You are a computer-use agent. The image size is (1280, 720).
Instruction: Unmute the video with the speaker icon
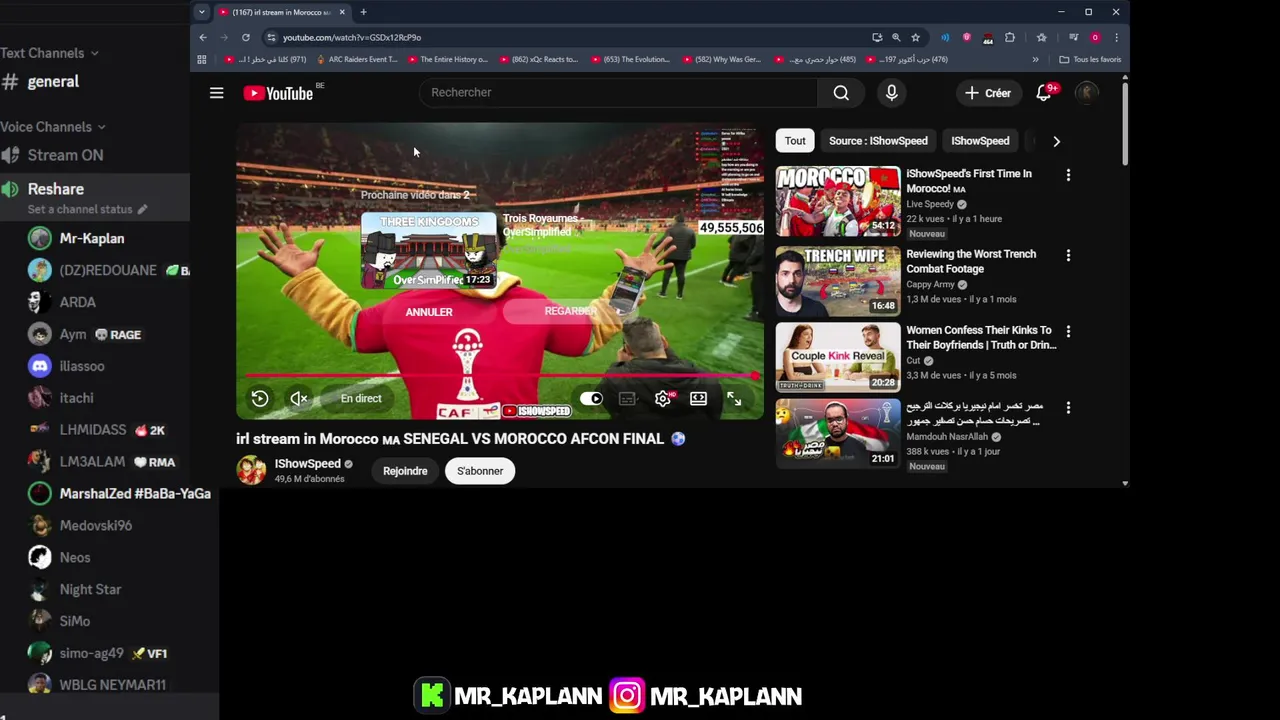point(298,399)
